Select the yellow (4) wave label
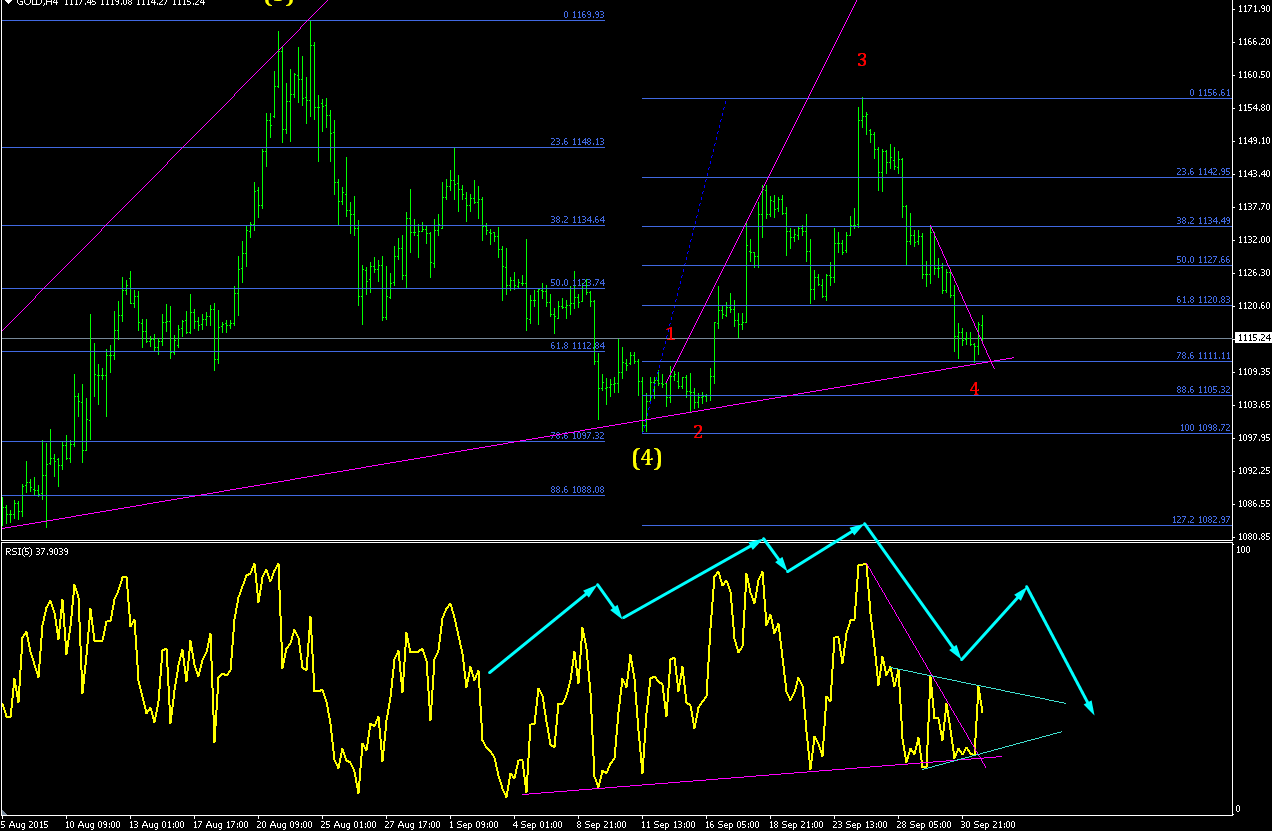Viewport: 1272px width, 831px height. point(647,459)
